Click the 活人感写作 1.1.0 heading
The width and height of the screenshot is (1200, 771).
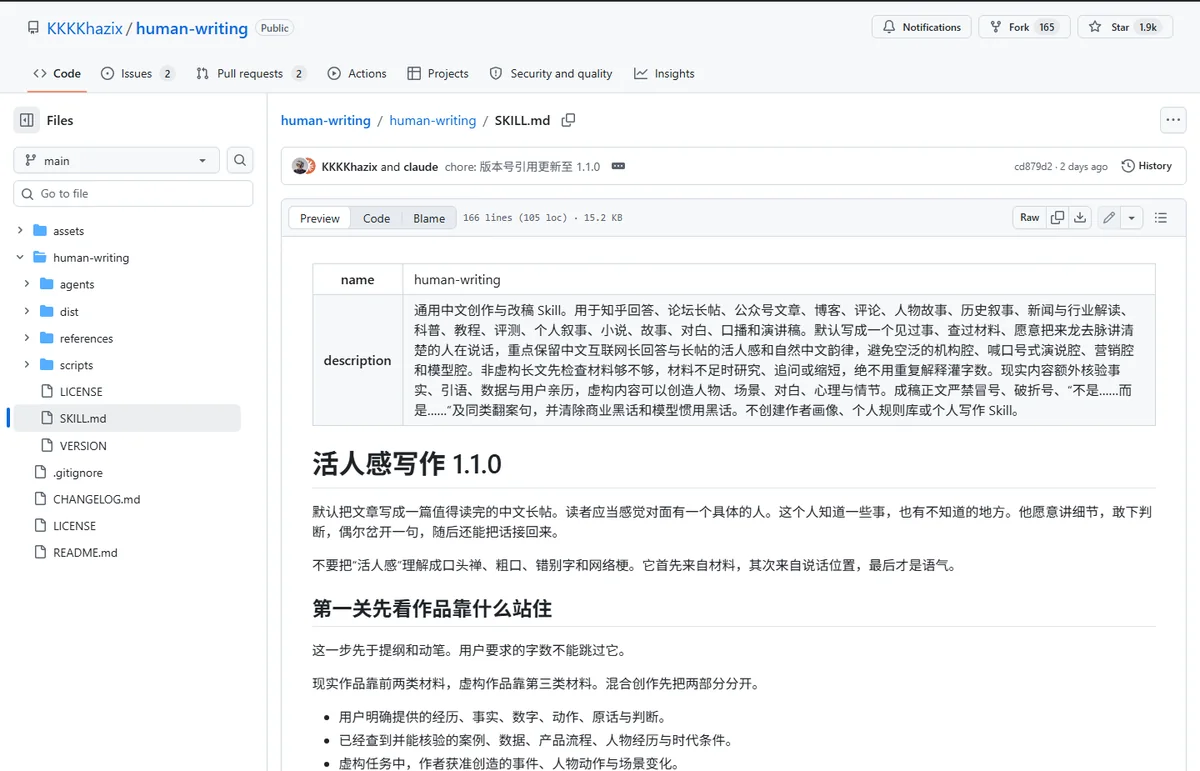(407, 464)
